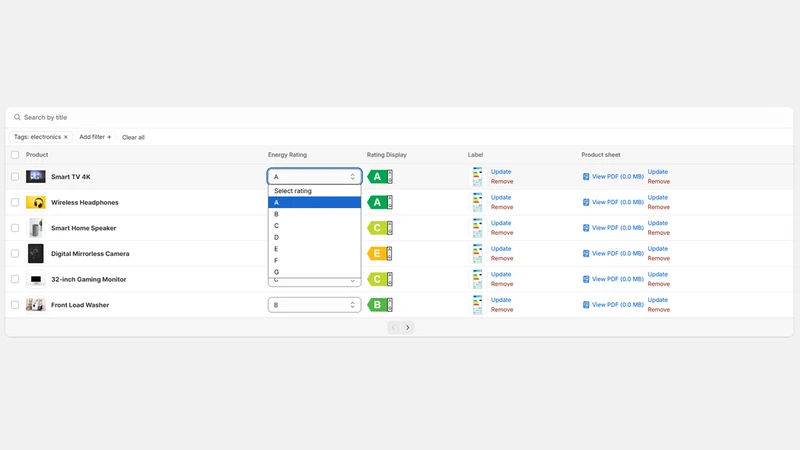The height and width of the screenshot is (450, 800).
Task: Open the Digital Mirrorless Camera thumbnail
Action: coord(36,254)
